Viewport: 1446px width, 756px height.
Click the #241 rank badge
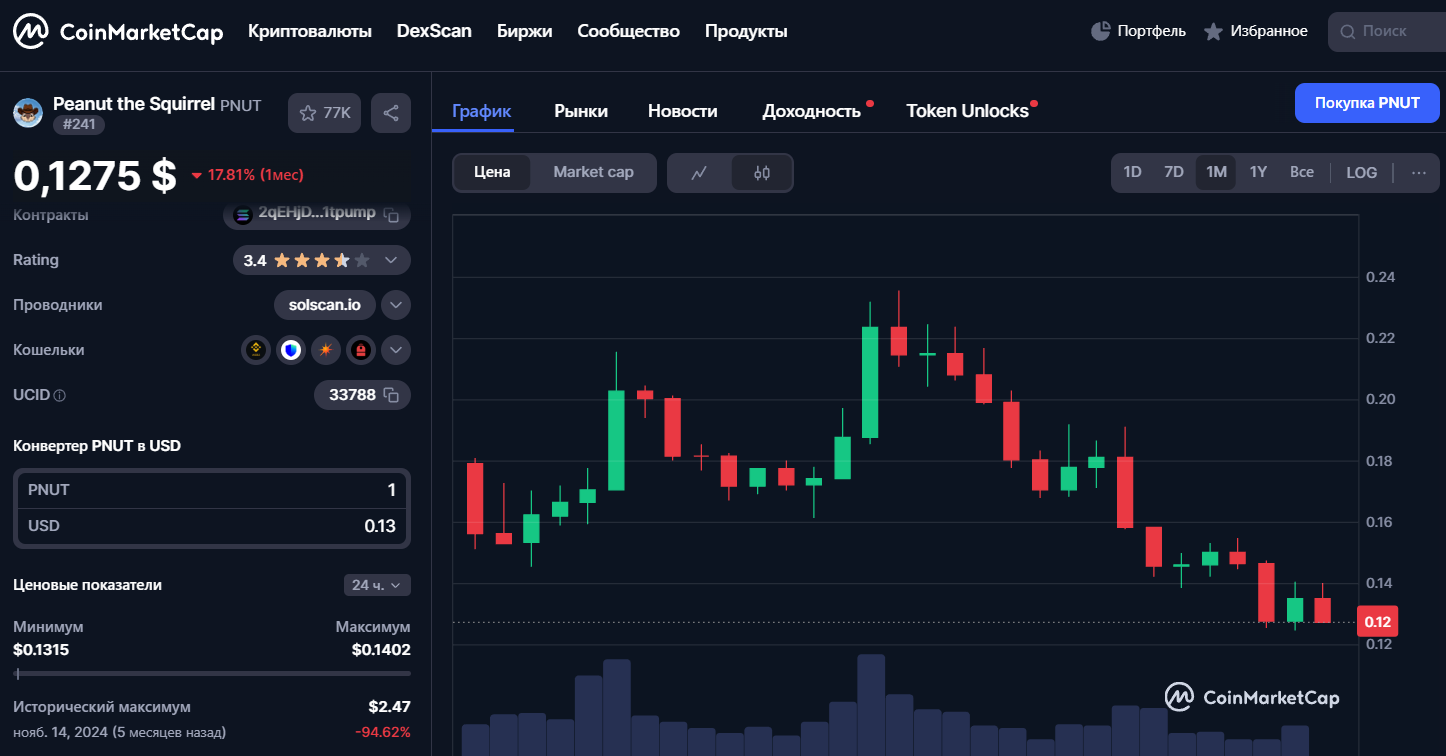coord(79,125)
